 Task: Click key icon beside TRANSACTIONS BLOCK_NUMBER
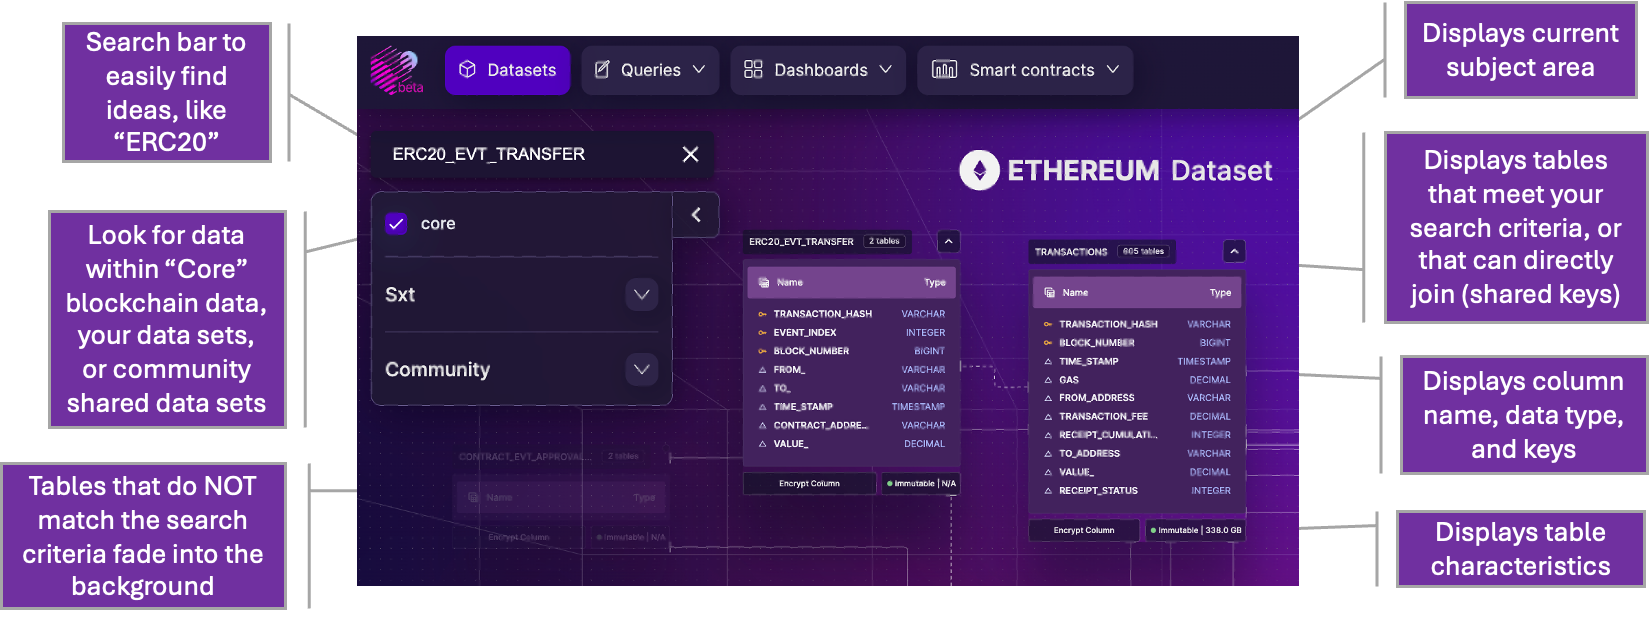tap(1048, 343)
